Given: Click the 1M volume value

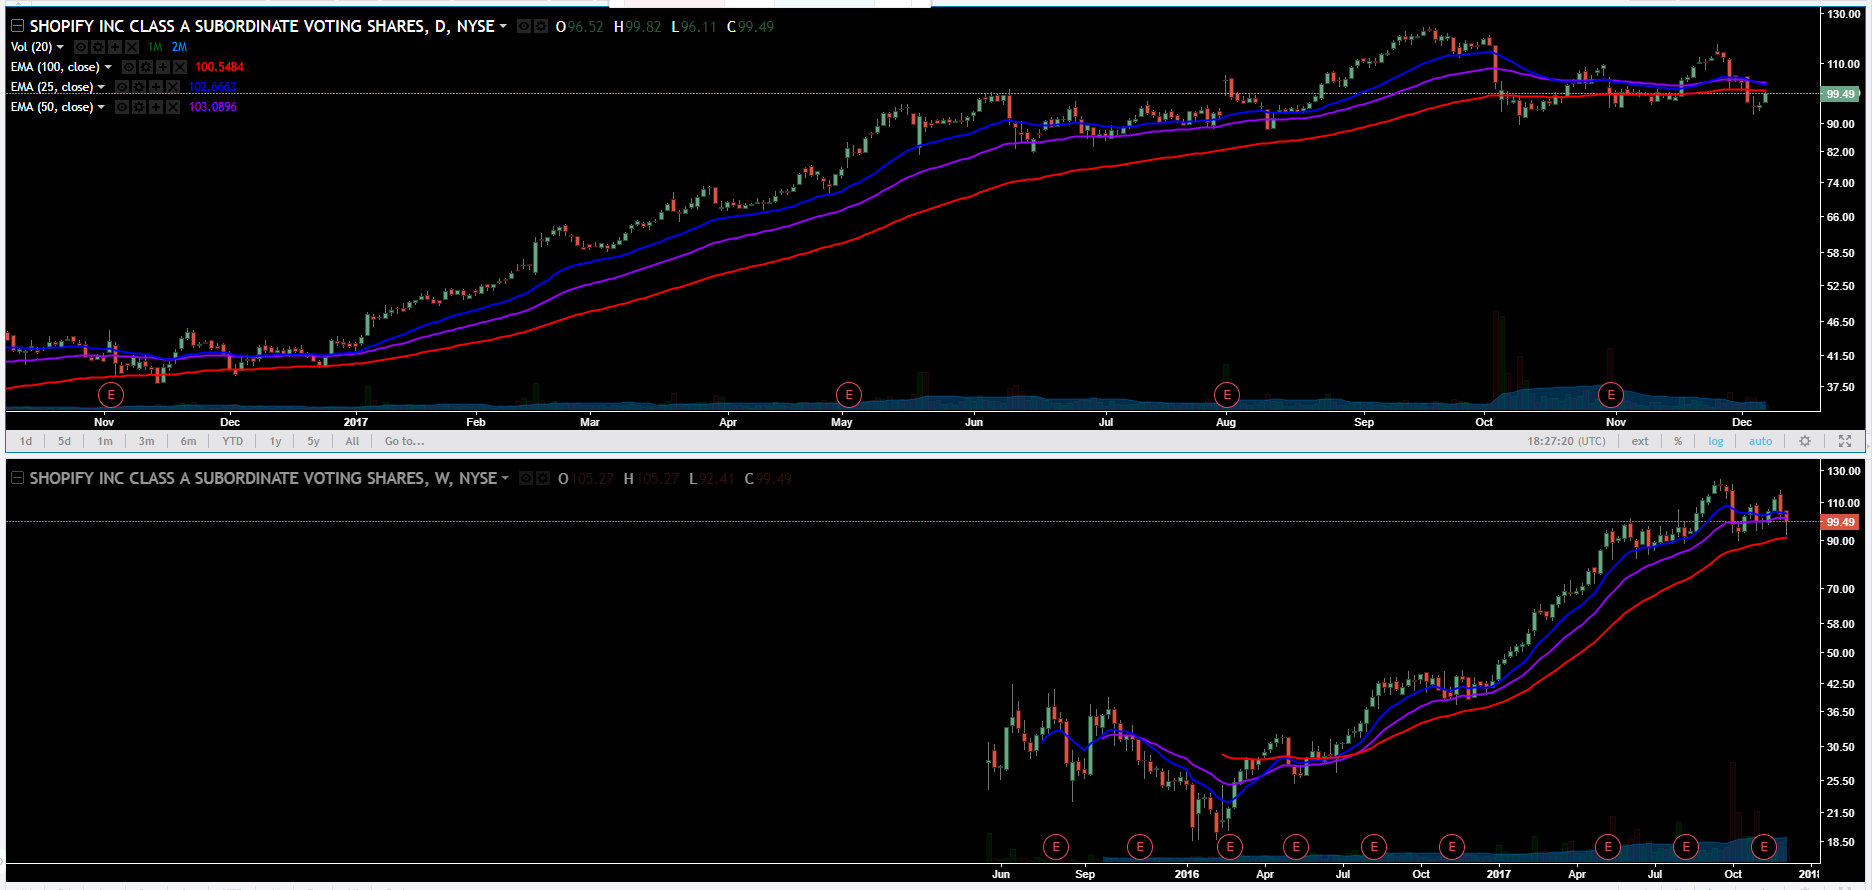Looking at the screenshot, I should [155, 47].
